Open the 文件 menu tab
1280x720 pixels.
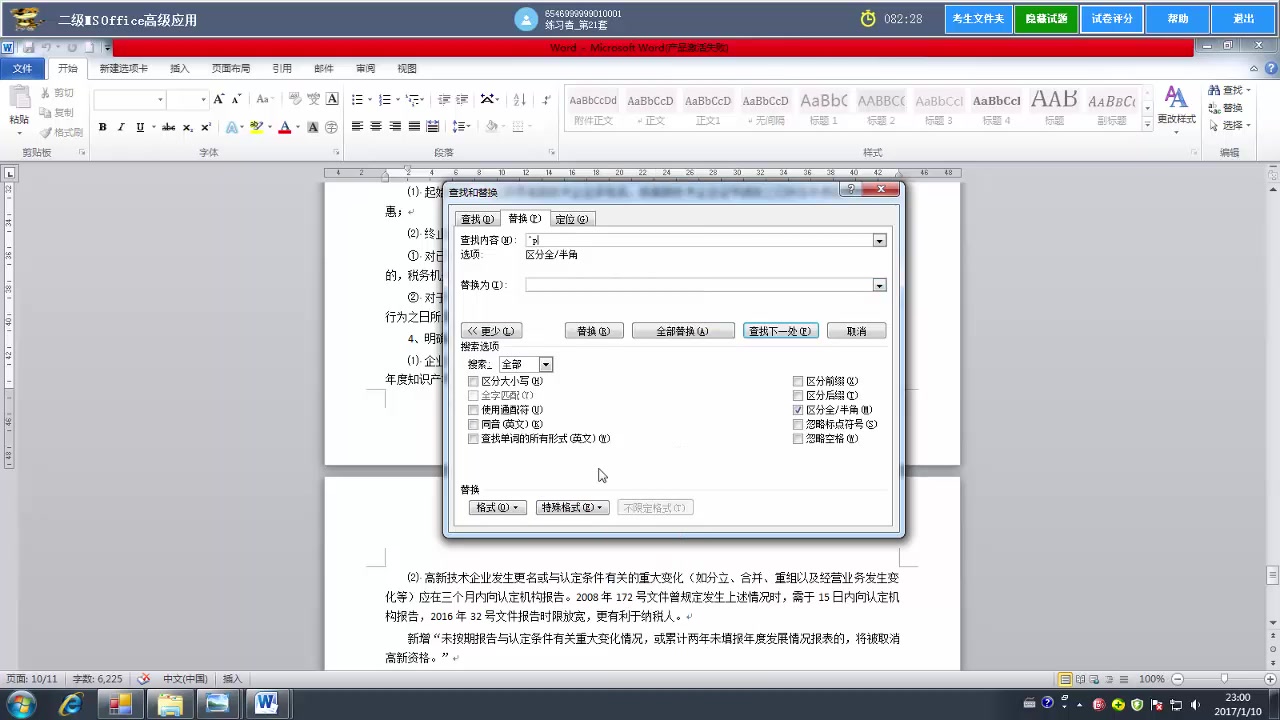coord(22,69)
